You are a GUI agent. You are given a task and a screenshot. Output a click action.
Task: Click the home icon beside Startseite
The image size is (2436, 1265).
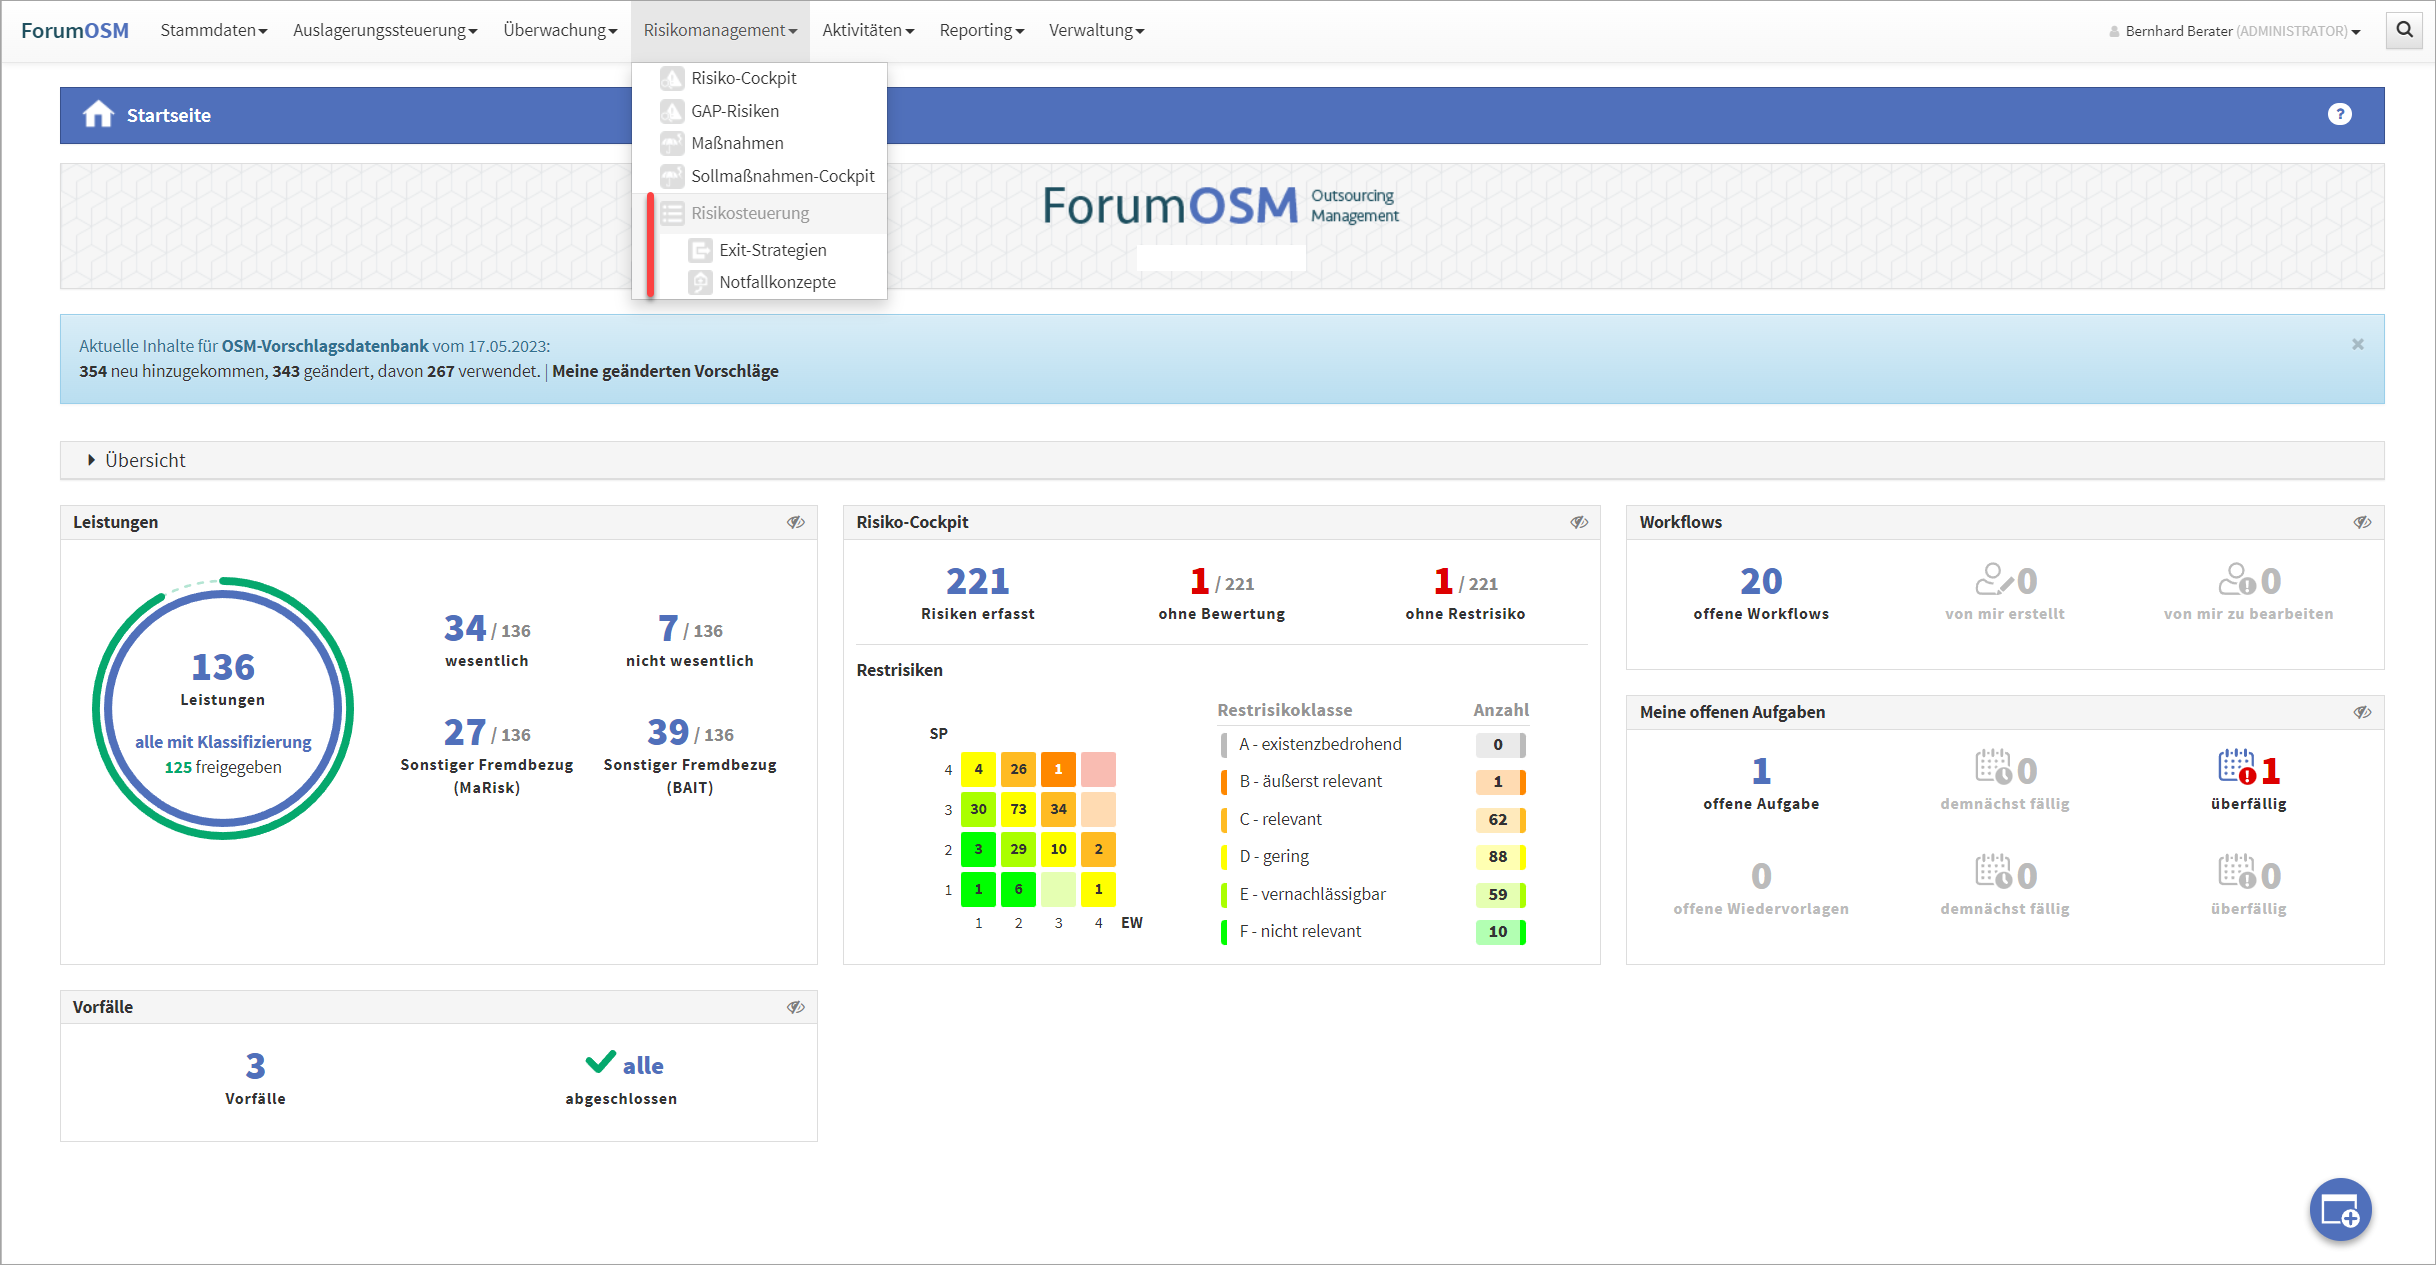98,115
